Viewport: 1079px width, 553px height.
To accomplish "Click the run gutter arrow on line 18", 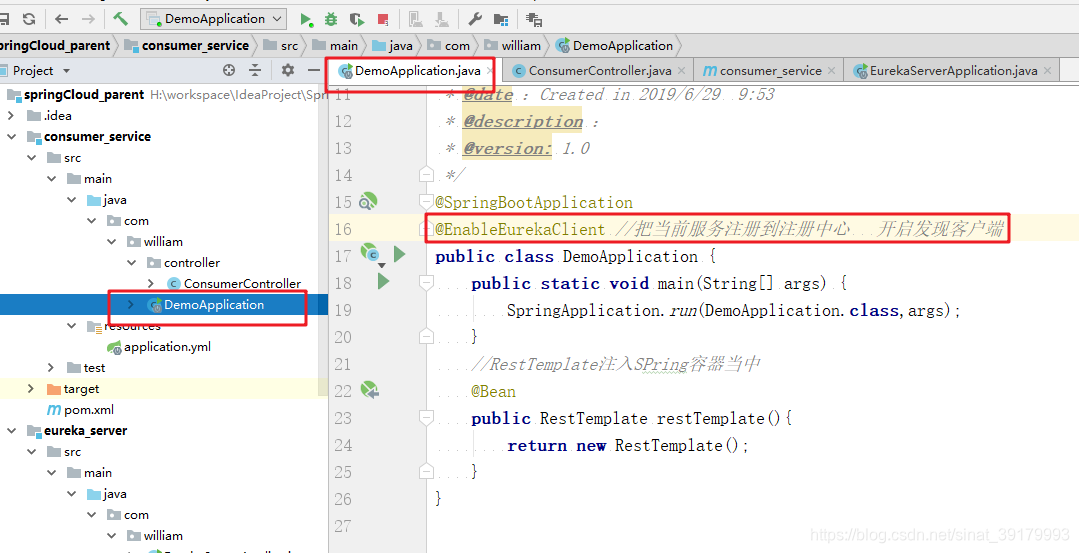I will pos(383,281).
